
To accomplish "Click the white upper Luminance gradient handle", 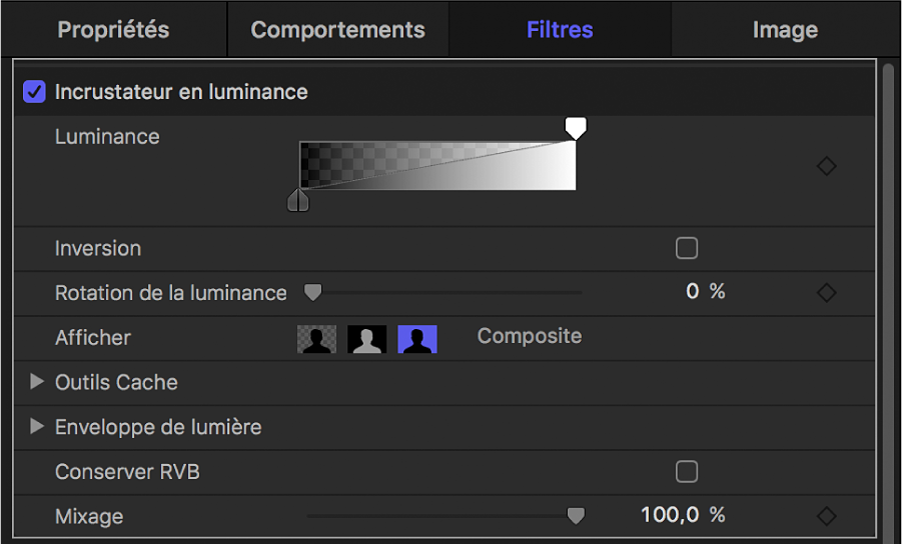I will coord(575,127).
